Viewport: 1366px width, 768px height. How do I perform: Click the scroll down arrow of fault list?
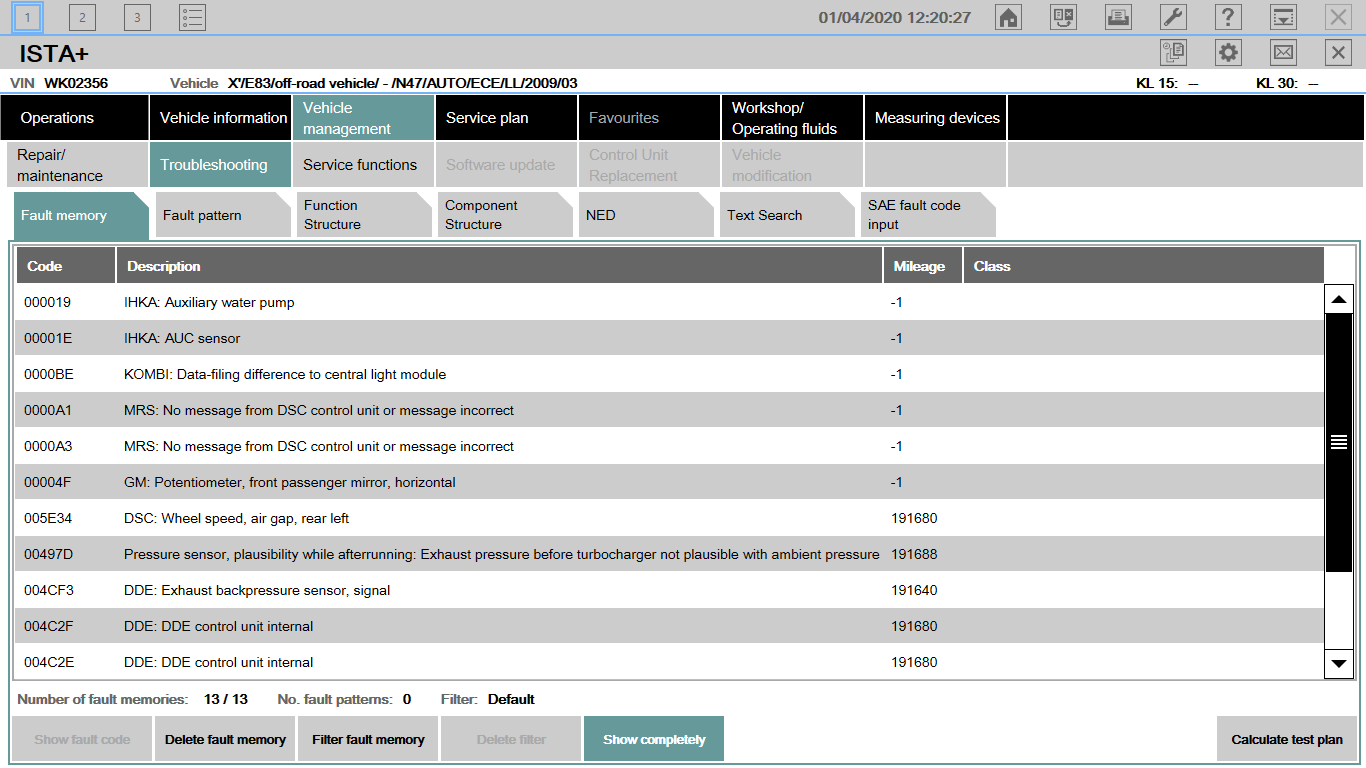point(1339,663)
